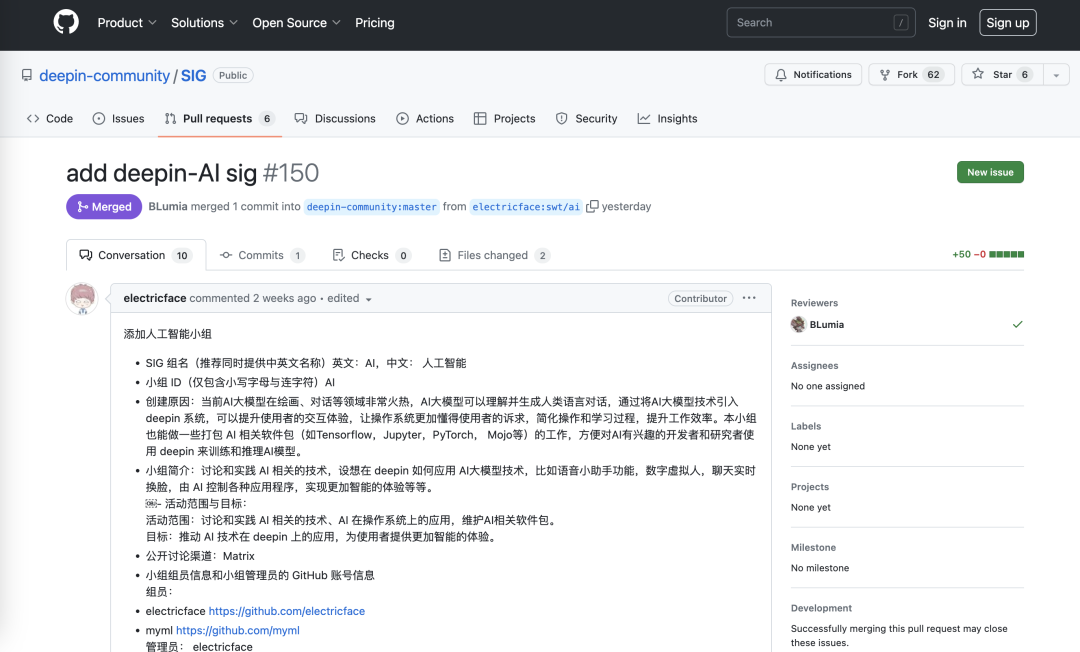This screenshot has height=652, width=1080.
Task: Click the repository icon beside deepin-community
Action: click(27, 75)
